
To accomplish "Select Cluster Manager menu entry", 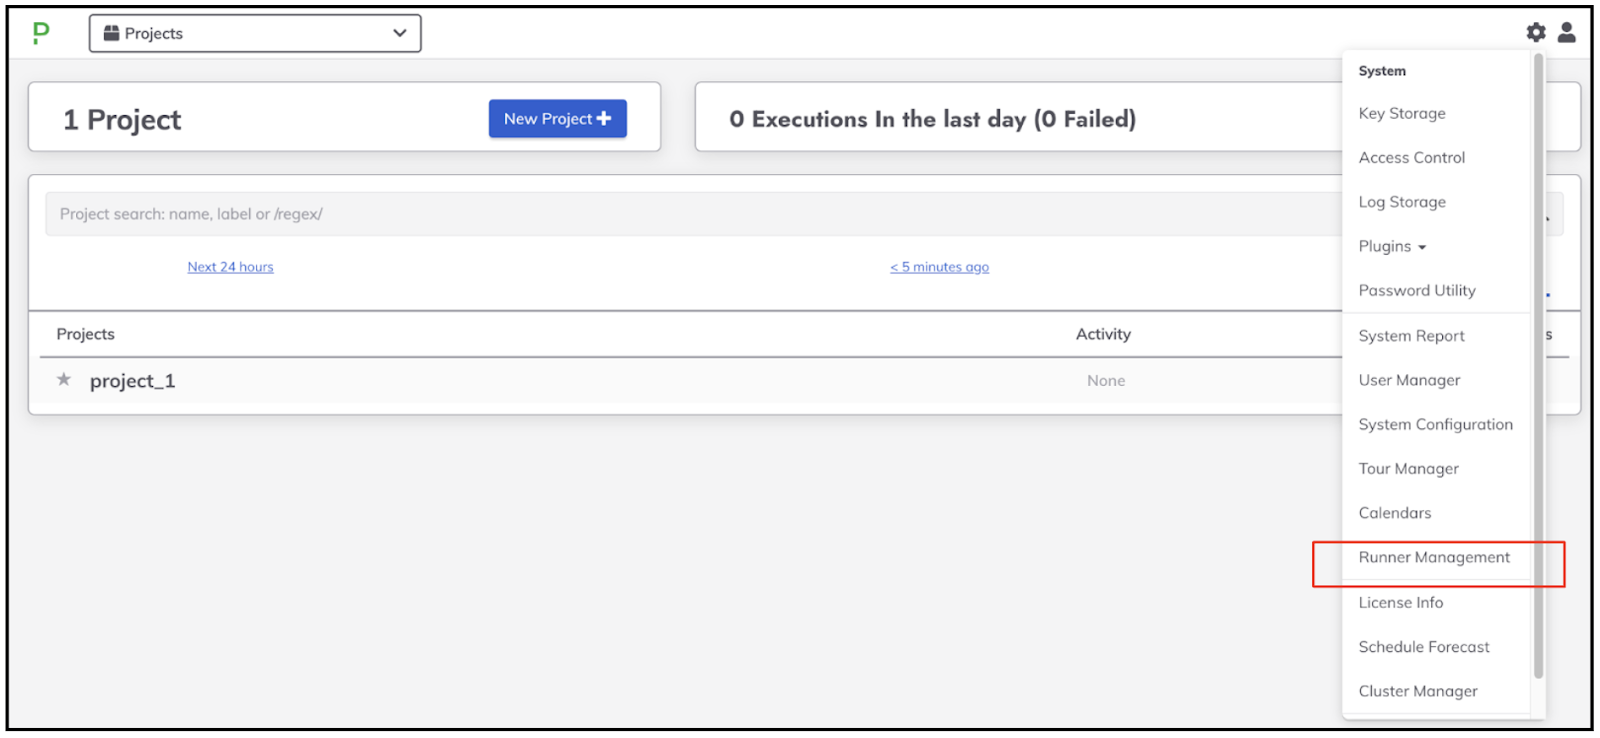I will 1417,692.
